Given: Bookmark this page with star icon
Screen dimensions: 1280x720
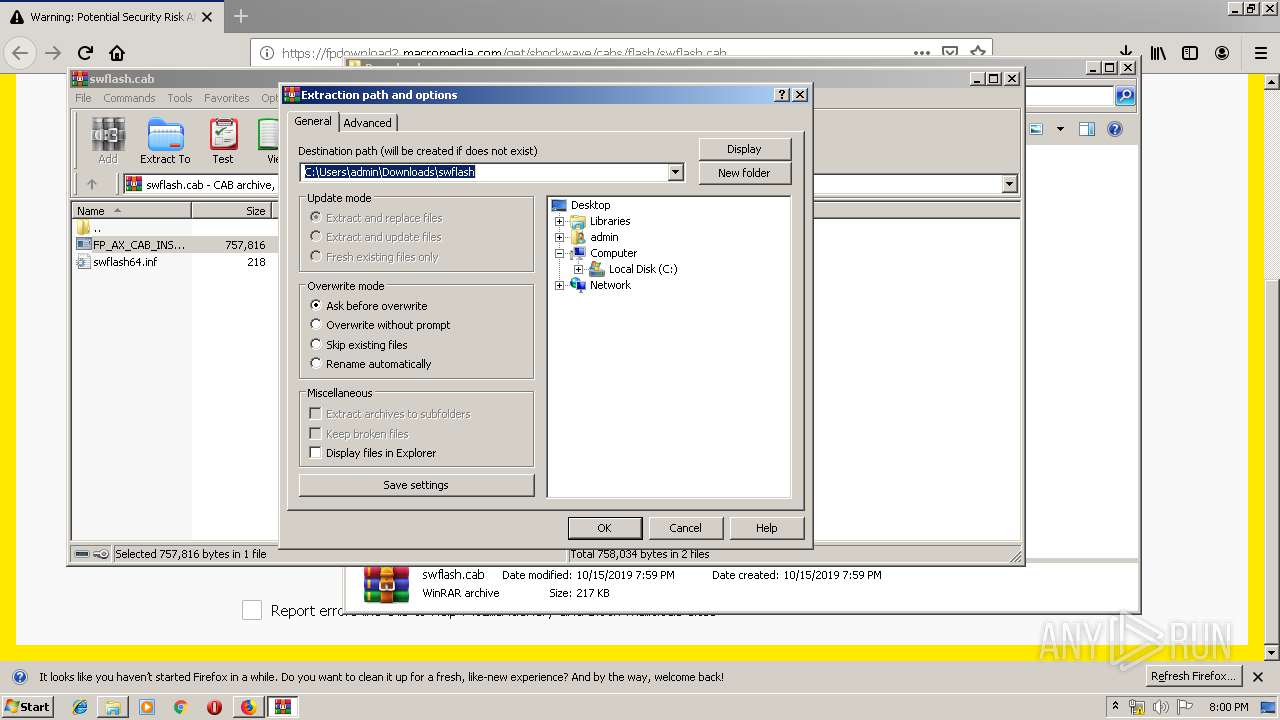Looking at the screenshot, I should tap(978, 53).
